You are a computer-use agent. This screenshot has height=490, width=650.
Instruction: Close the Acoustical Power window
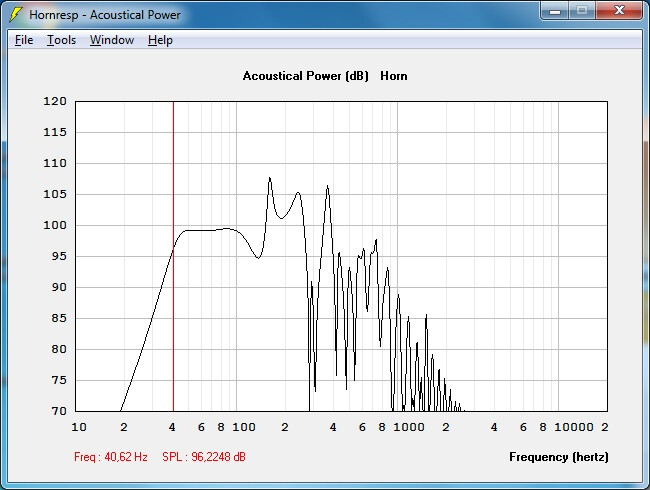[x=619, y=11]
